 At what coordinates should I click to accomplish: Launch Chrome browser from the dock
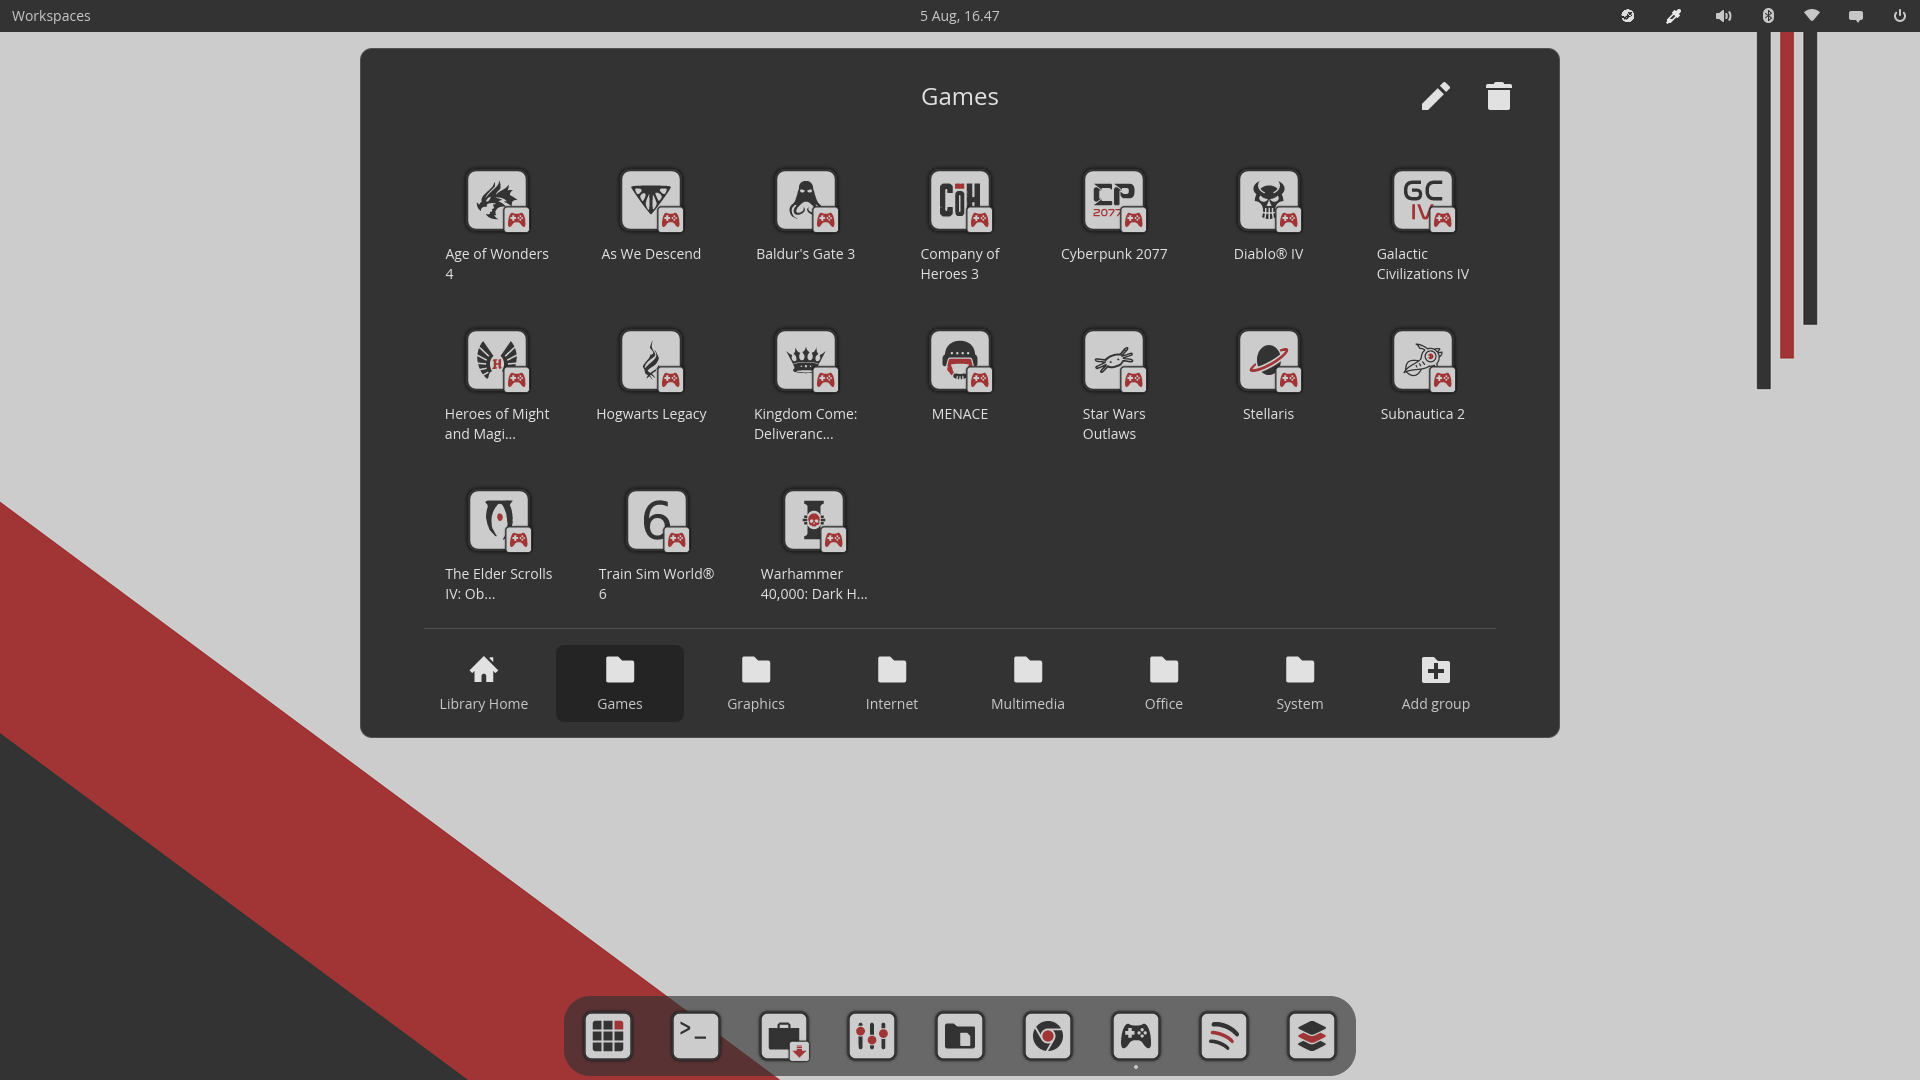(1048, 1036)
